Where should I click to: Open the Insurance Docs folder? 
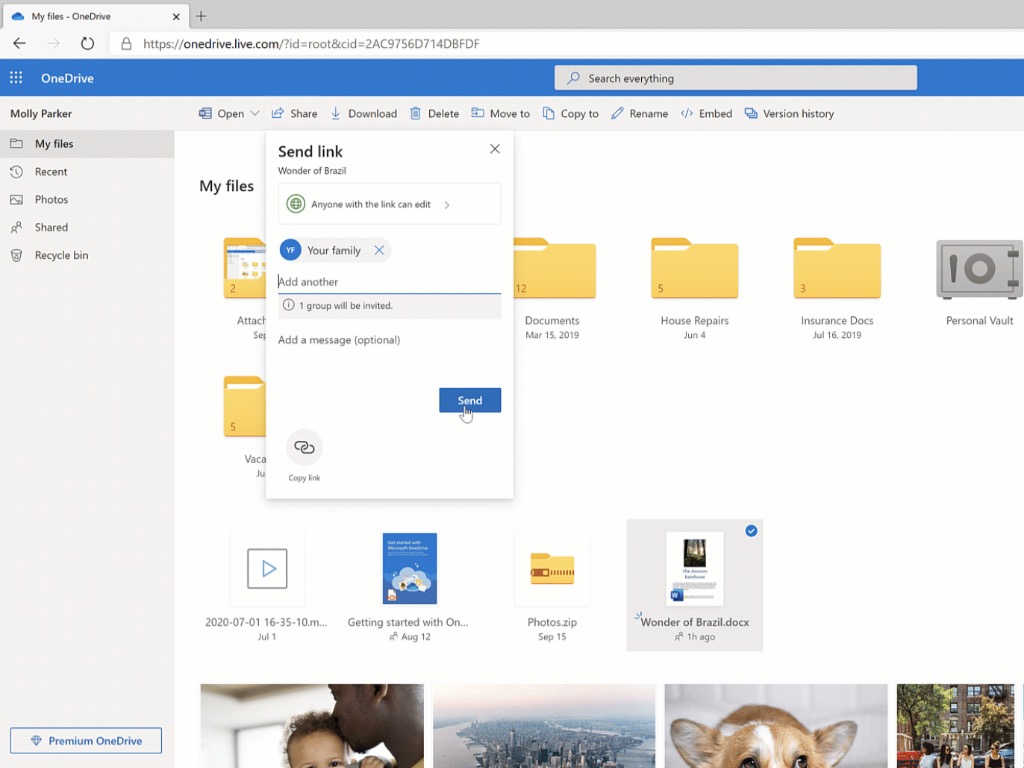pos(837,269)
